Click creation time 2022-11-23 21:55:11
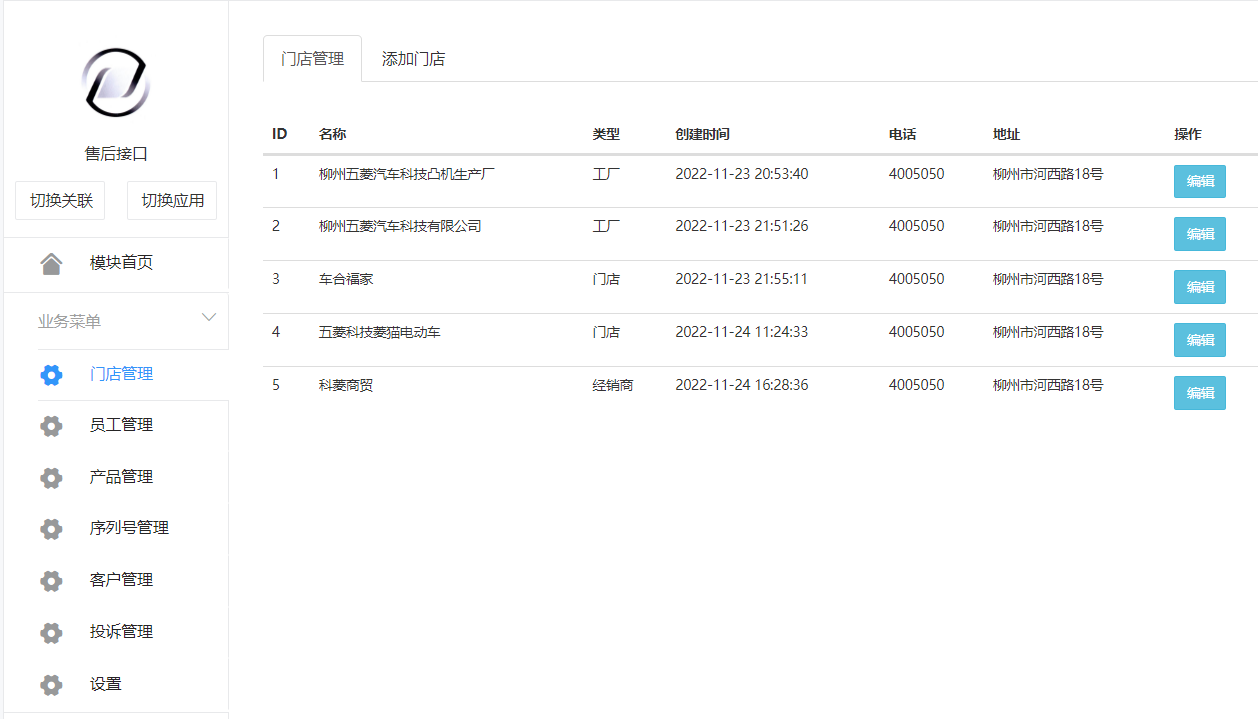This screenshot has height=719, width=1258. click(x=741, y=279)
